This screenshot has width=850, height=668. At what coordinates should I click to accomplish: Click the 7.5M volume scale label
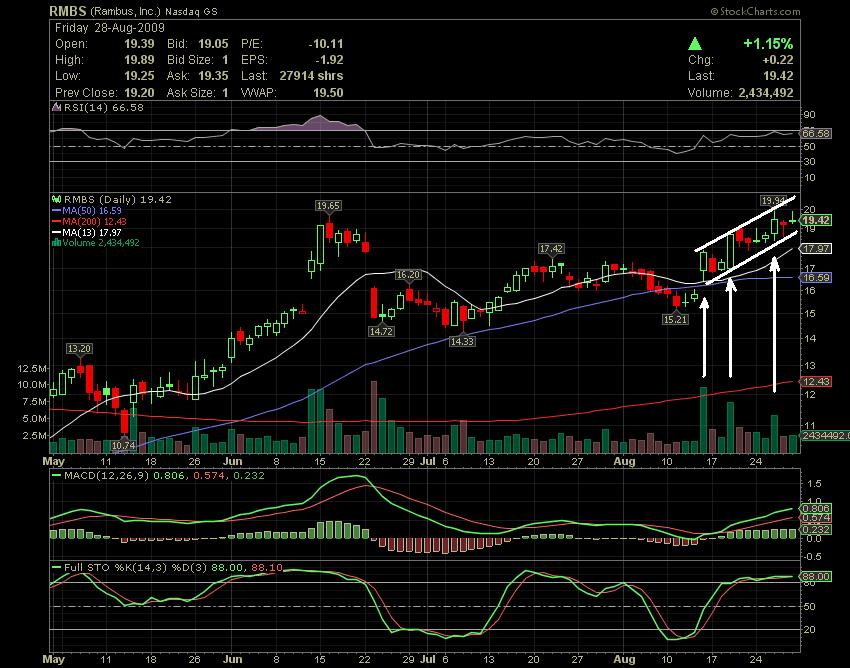(x=35, y=402)
